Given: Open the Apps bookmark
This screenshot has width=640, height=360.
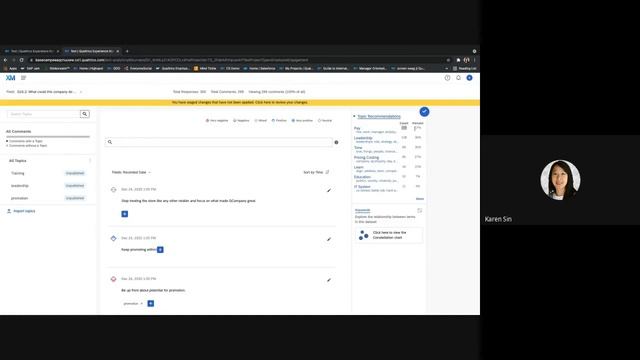Looking at the screenshot, I should pos(10,69).
